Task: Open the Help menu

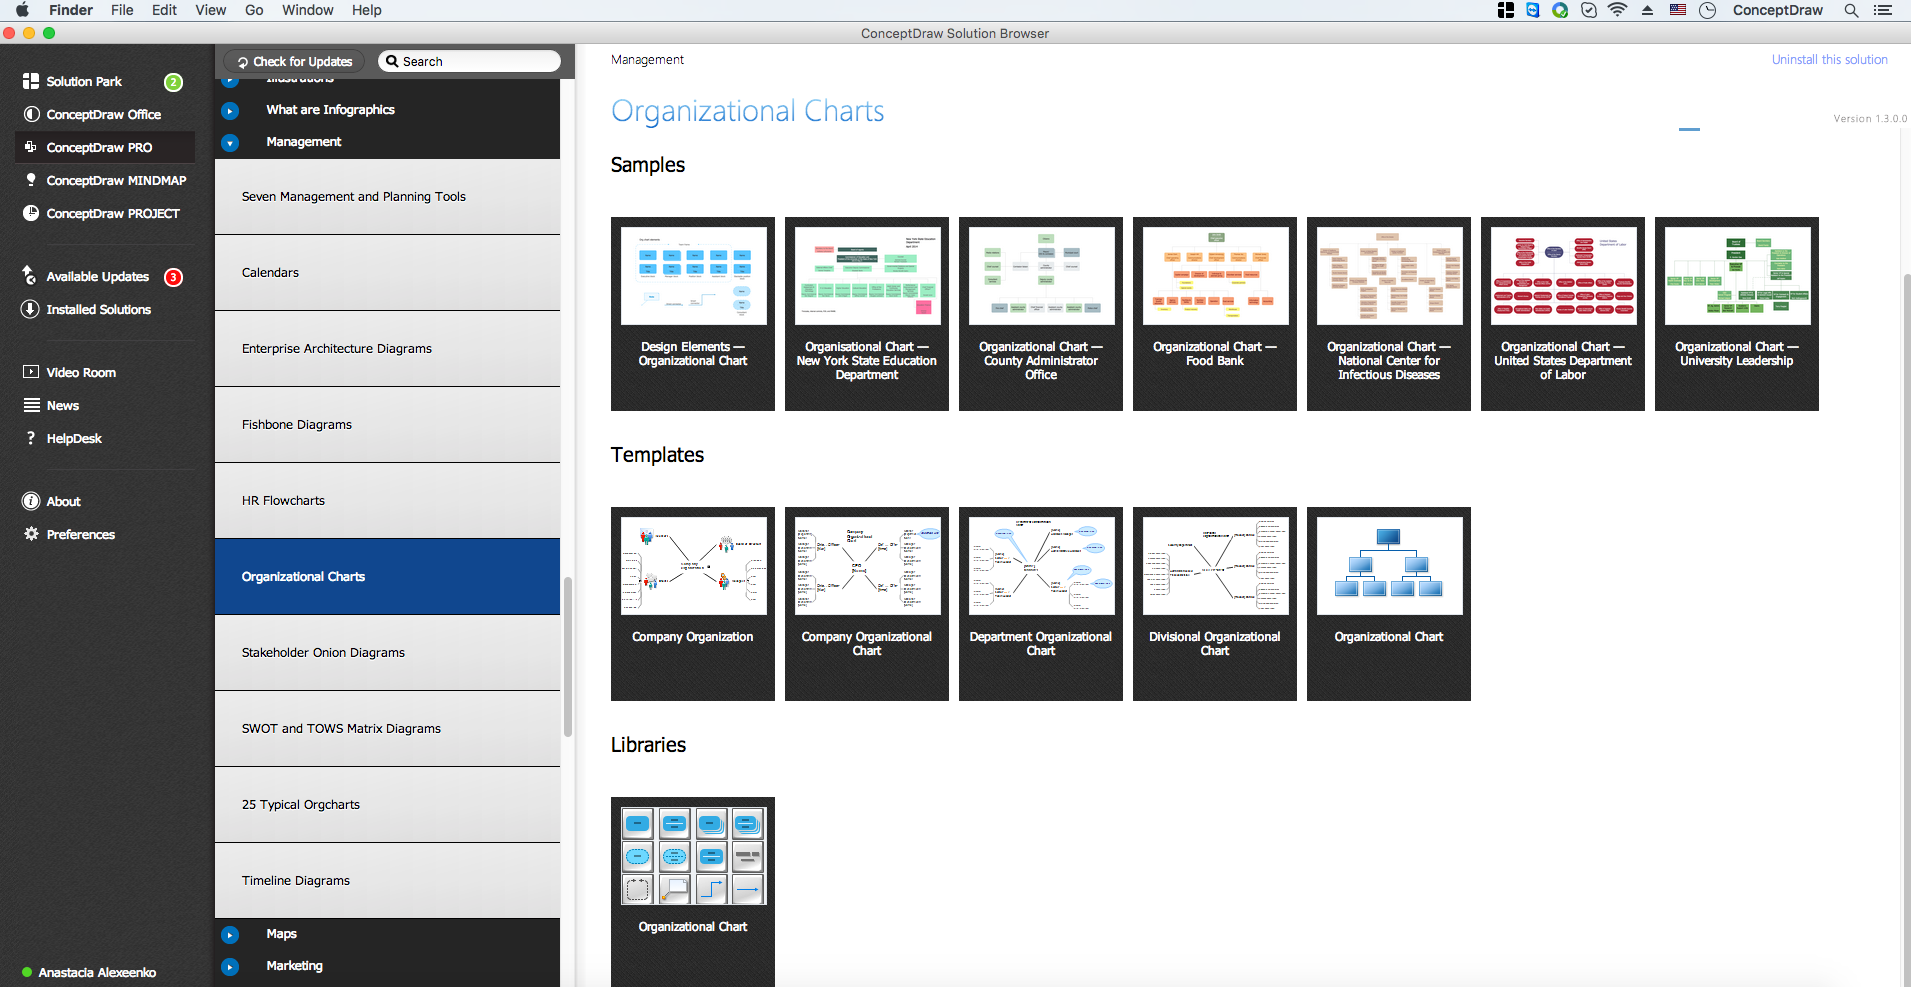Action: (x=366, y=10)
